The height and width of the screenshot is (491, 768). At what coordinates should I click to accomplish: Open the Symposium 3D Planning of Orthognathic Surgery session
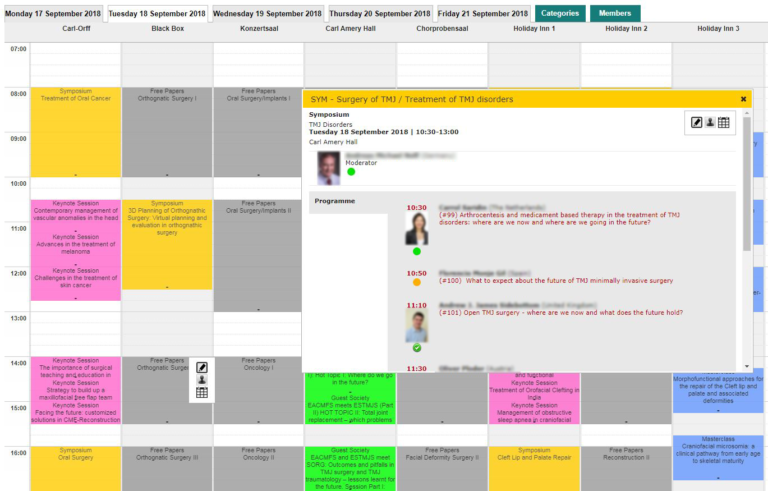[x=167, y=244]
